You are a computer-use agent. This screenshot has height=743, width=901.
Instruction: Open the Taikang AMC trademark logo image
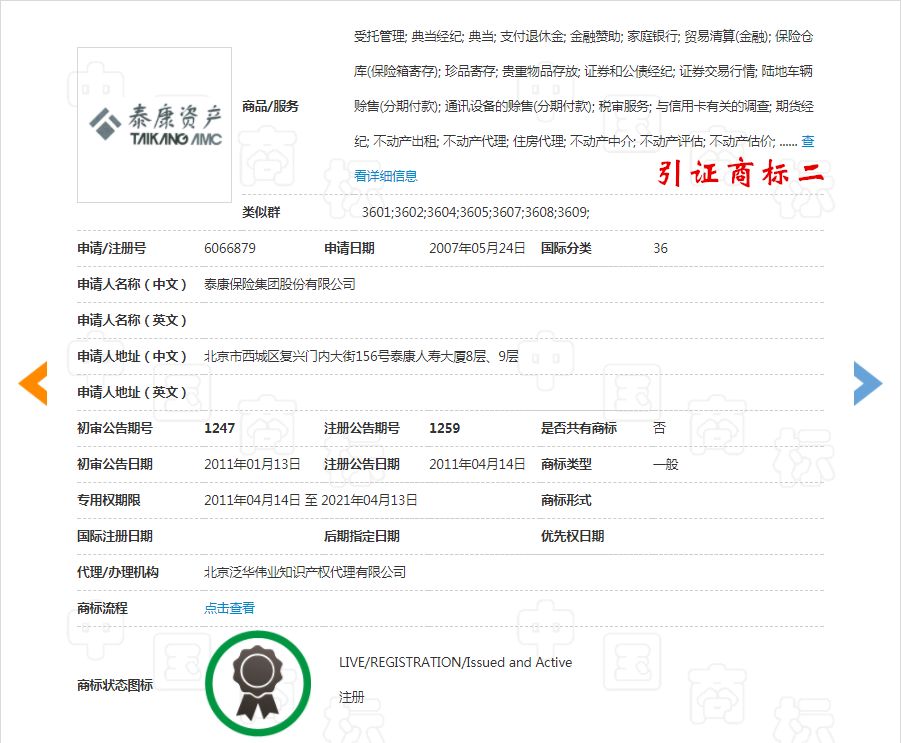(155, 125)
